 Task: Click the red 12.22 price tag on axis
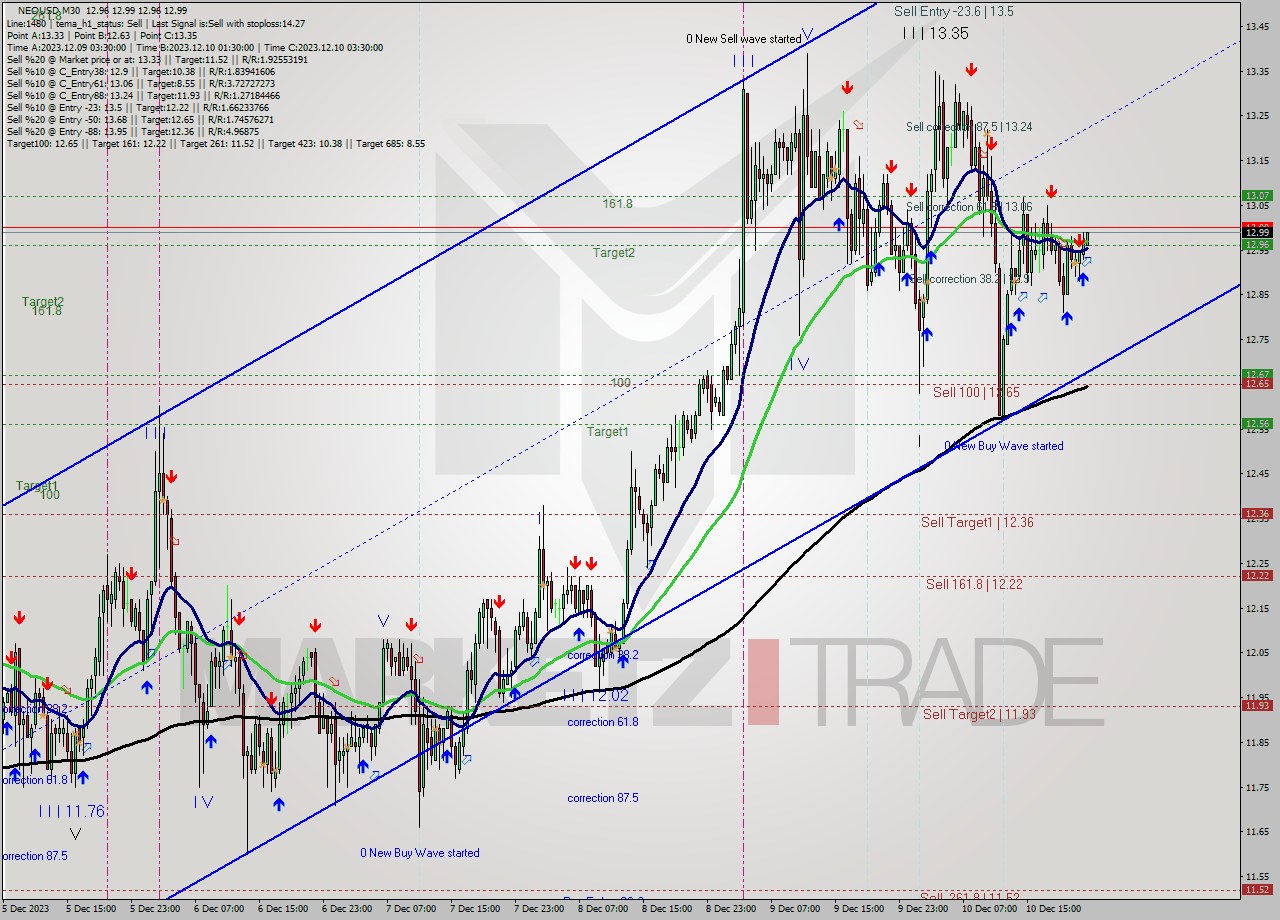coord(1257,575)
